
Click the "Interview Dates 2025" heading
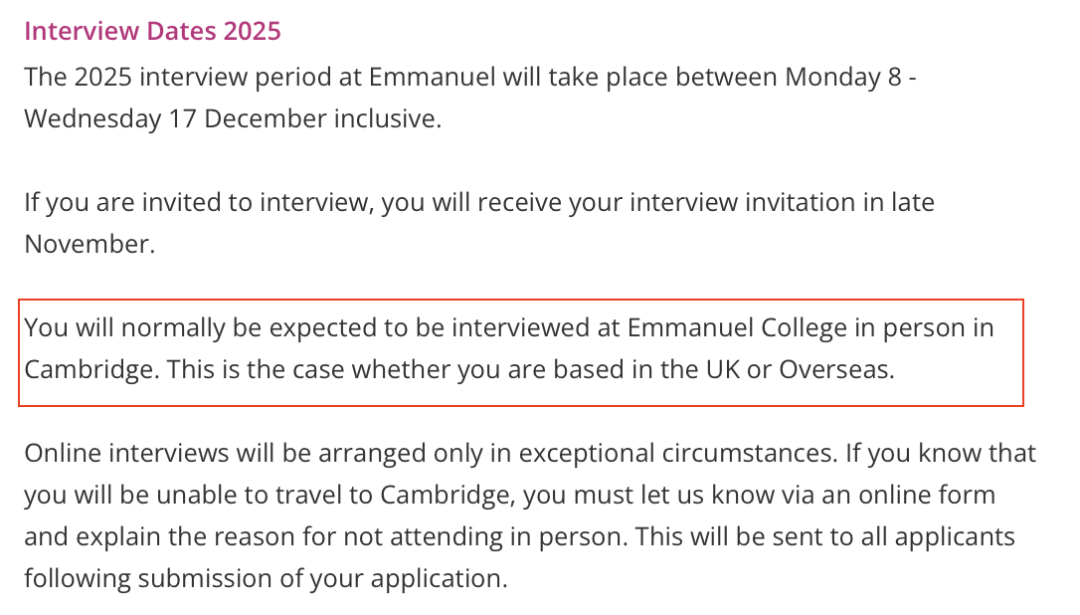(x=152, y=31)
